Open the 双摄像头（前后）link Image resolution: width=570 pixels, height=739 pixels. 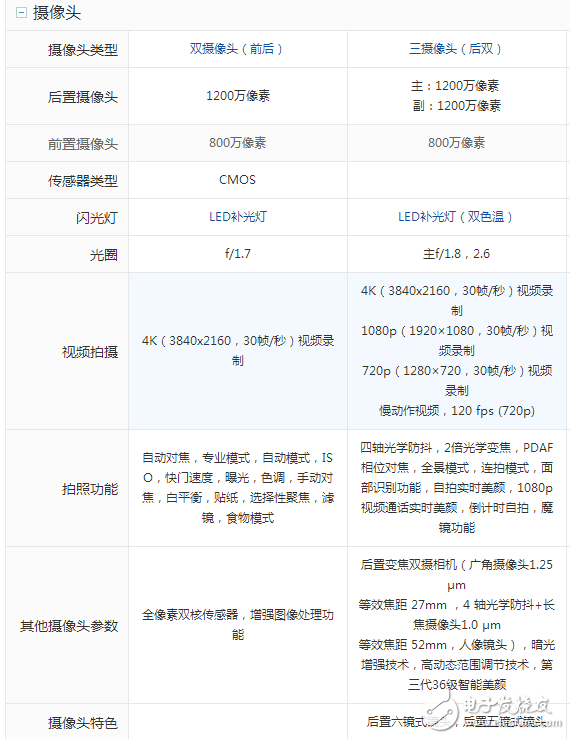pos(238,49)
